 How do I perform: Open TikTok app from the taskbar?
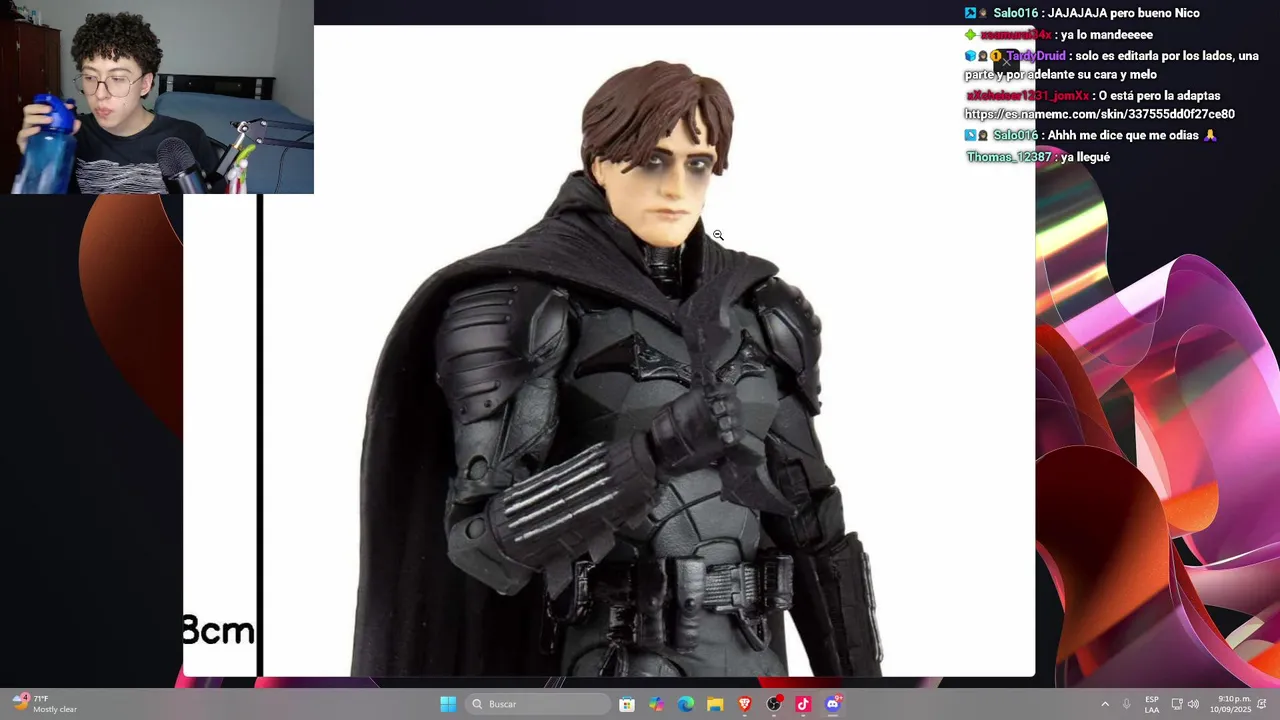(803, 704)
